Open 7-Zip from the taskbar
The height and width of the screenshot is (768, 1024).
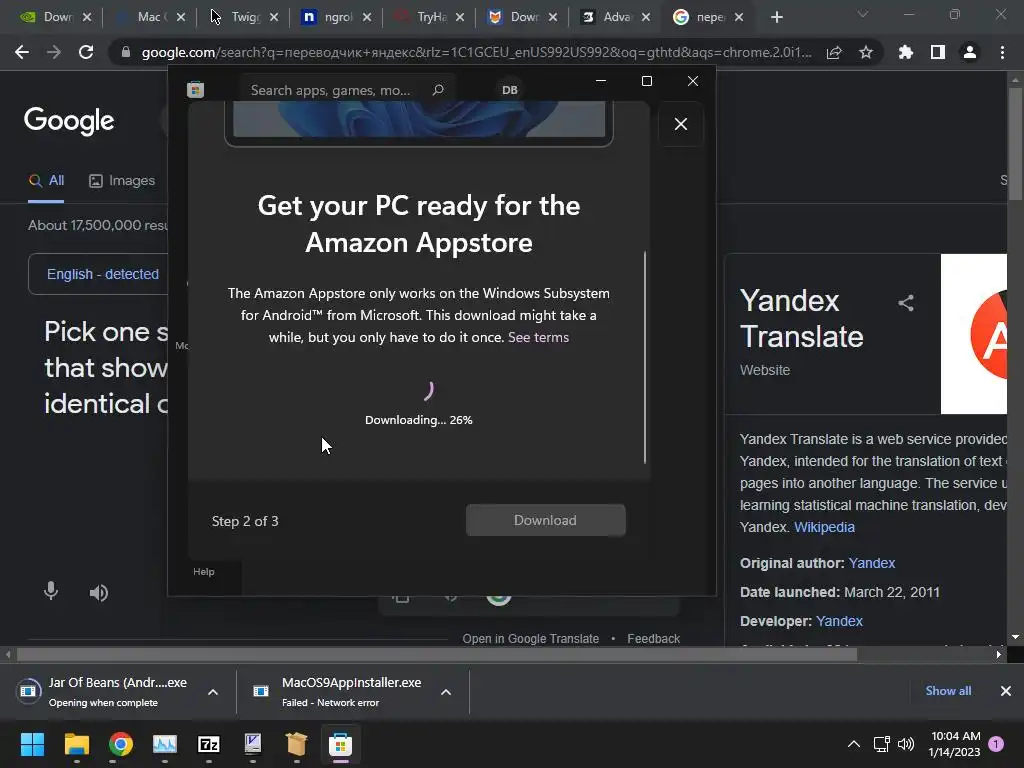pyautogui.click(x=208, y=744)
